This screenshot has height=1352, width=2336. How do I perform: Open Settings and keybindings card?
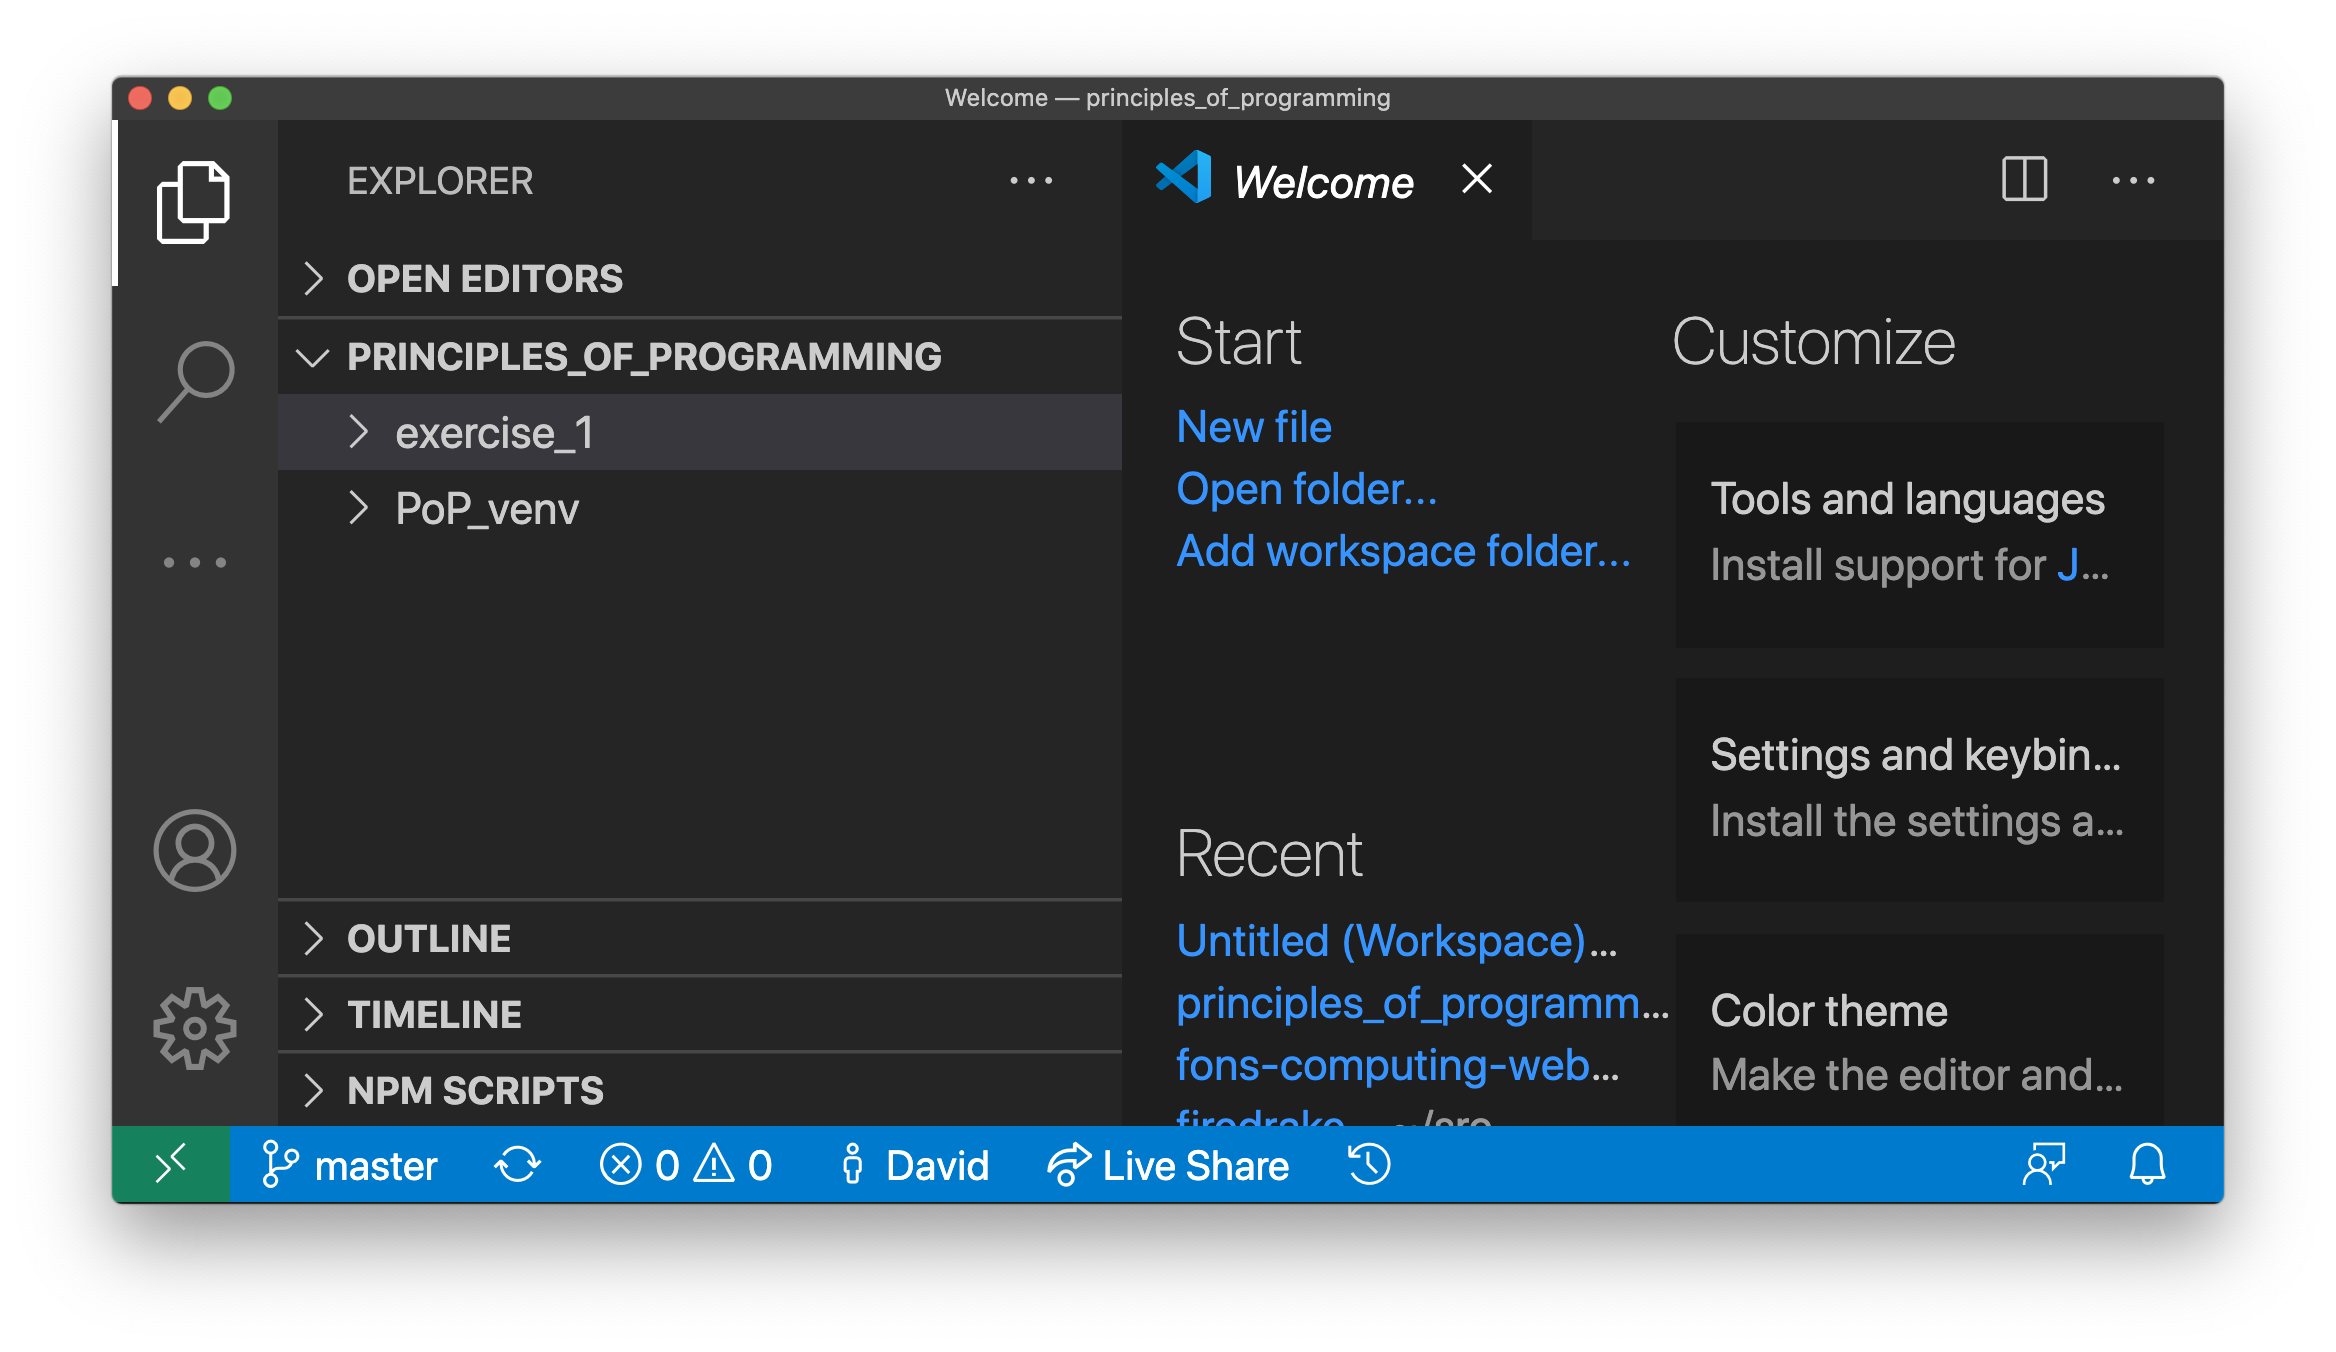[x=1919, y=790]
